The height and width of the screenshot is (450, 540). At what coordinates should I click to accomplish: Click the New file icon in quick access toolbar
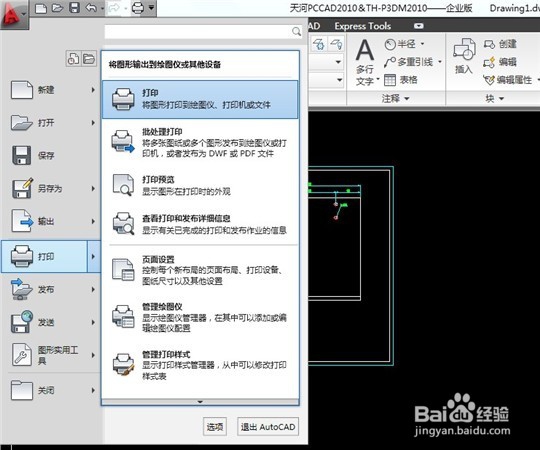tap(41, 8)
